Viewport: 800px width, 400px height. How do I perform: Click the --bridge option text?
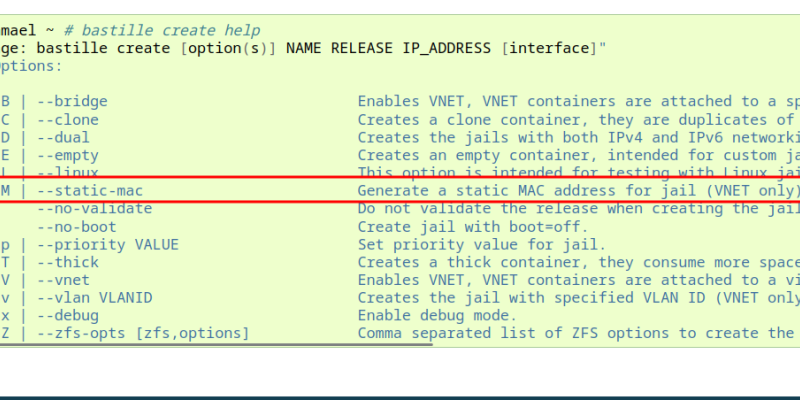pos(72,101)
